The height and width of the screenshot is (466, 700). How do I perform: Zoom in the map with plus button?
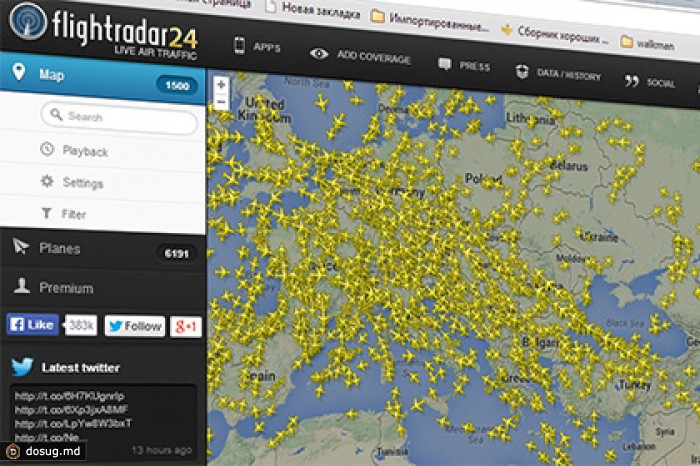click(x=221, y=84)
